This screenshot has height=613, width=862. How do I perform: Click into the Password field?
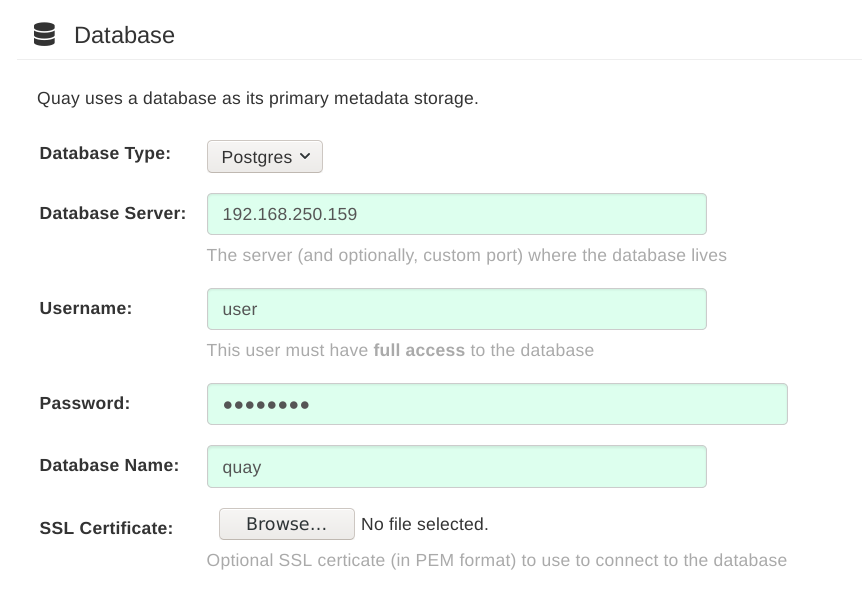(x=497, y=404)
